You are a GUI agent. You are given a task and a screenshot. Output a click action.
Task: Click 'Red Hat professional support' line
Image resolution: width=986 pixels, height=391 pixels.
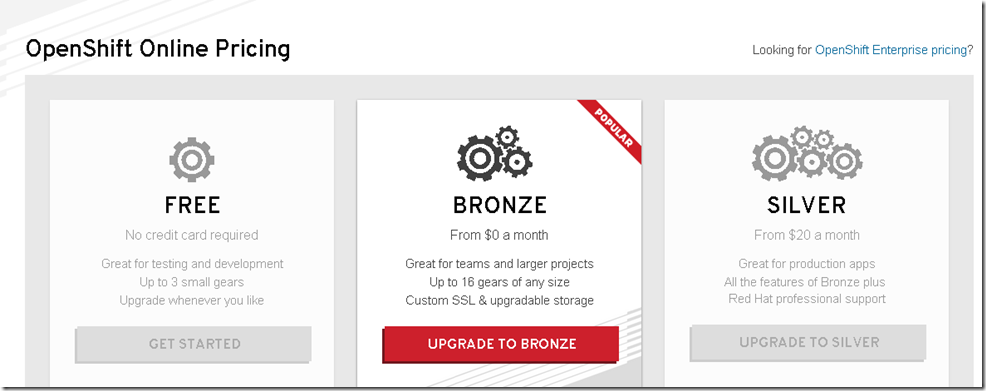pyautogui.click(x=807, y=299)
